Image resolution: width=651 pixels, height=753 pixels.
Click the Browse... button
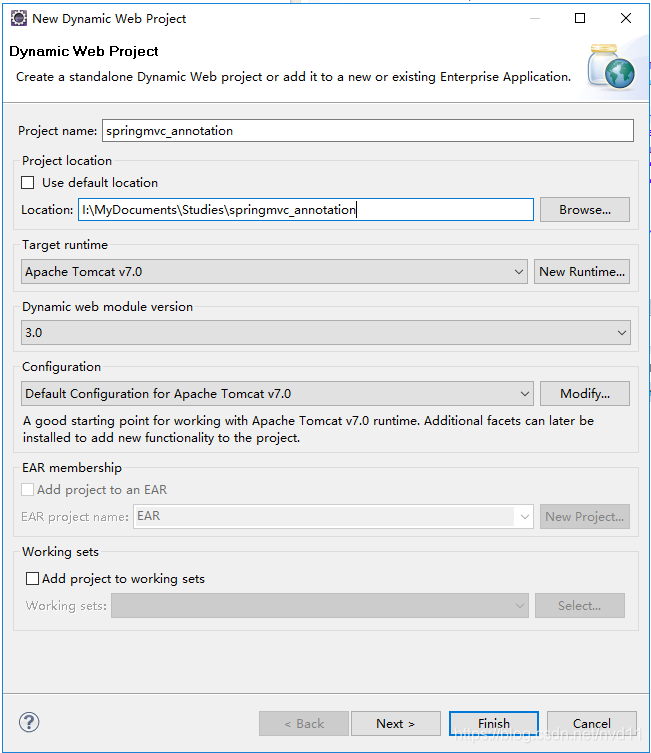tap(585, 209)
